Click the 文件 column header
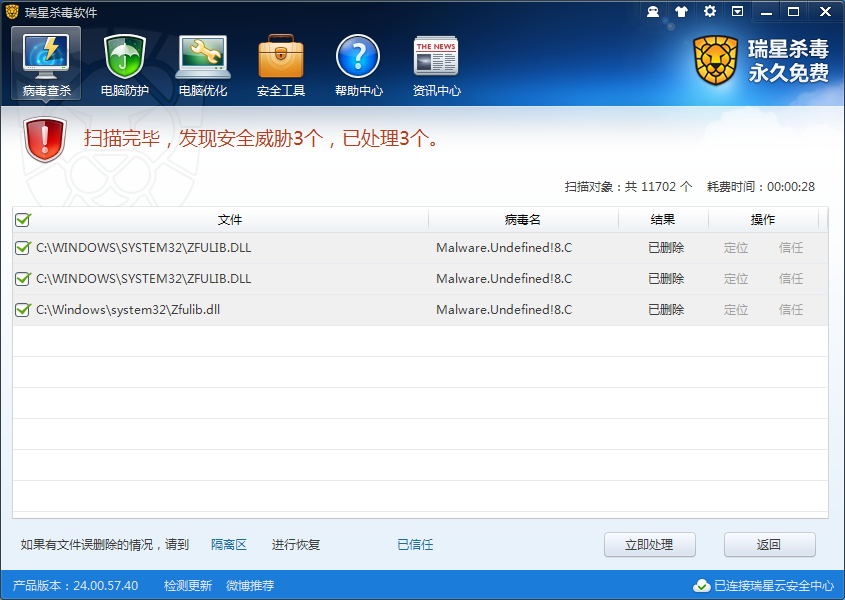The height and width of the screenshot is (600, 845). click(230, 219)
